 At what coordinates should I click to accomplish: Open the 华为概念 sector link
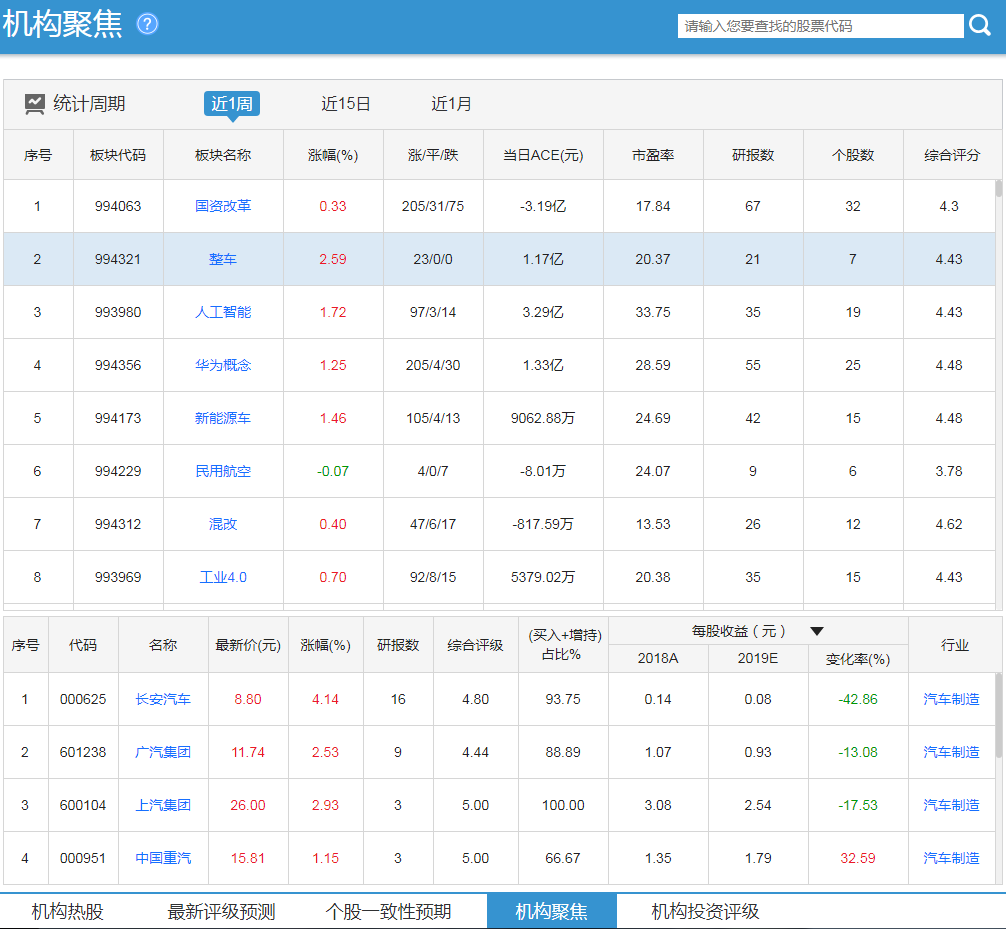(x=223, y=365)
